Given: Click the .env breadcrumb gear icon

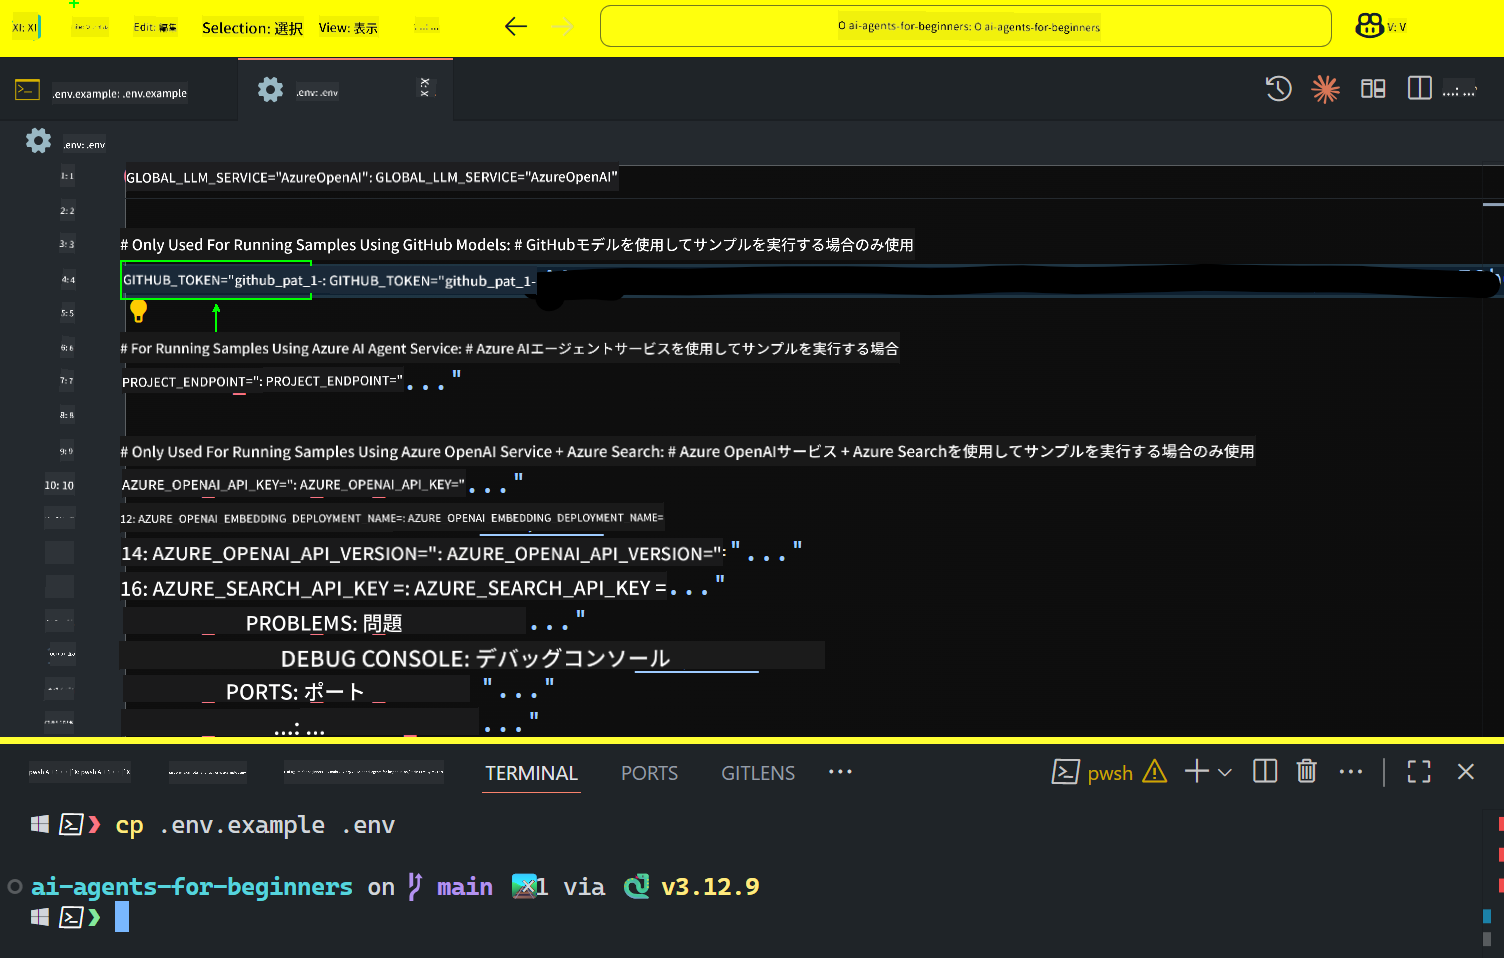Looking at the screenshot, I should [x=38, y=141].
